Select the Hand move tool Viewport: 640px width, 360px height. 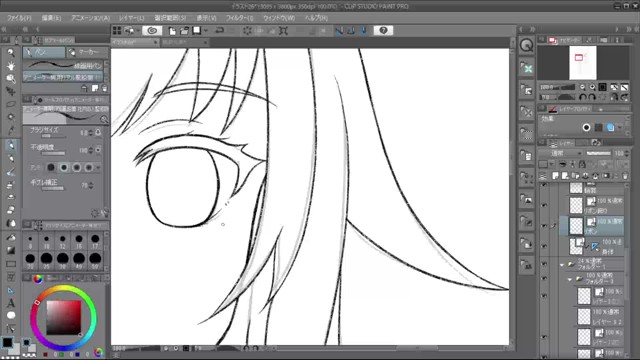tap(11, 65)
